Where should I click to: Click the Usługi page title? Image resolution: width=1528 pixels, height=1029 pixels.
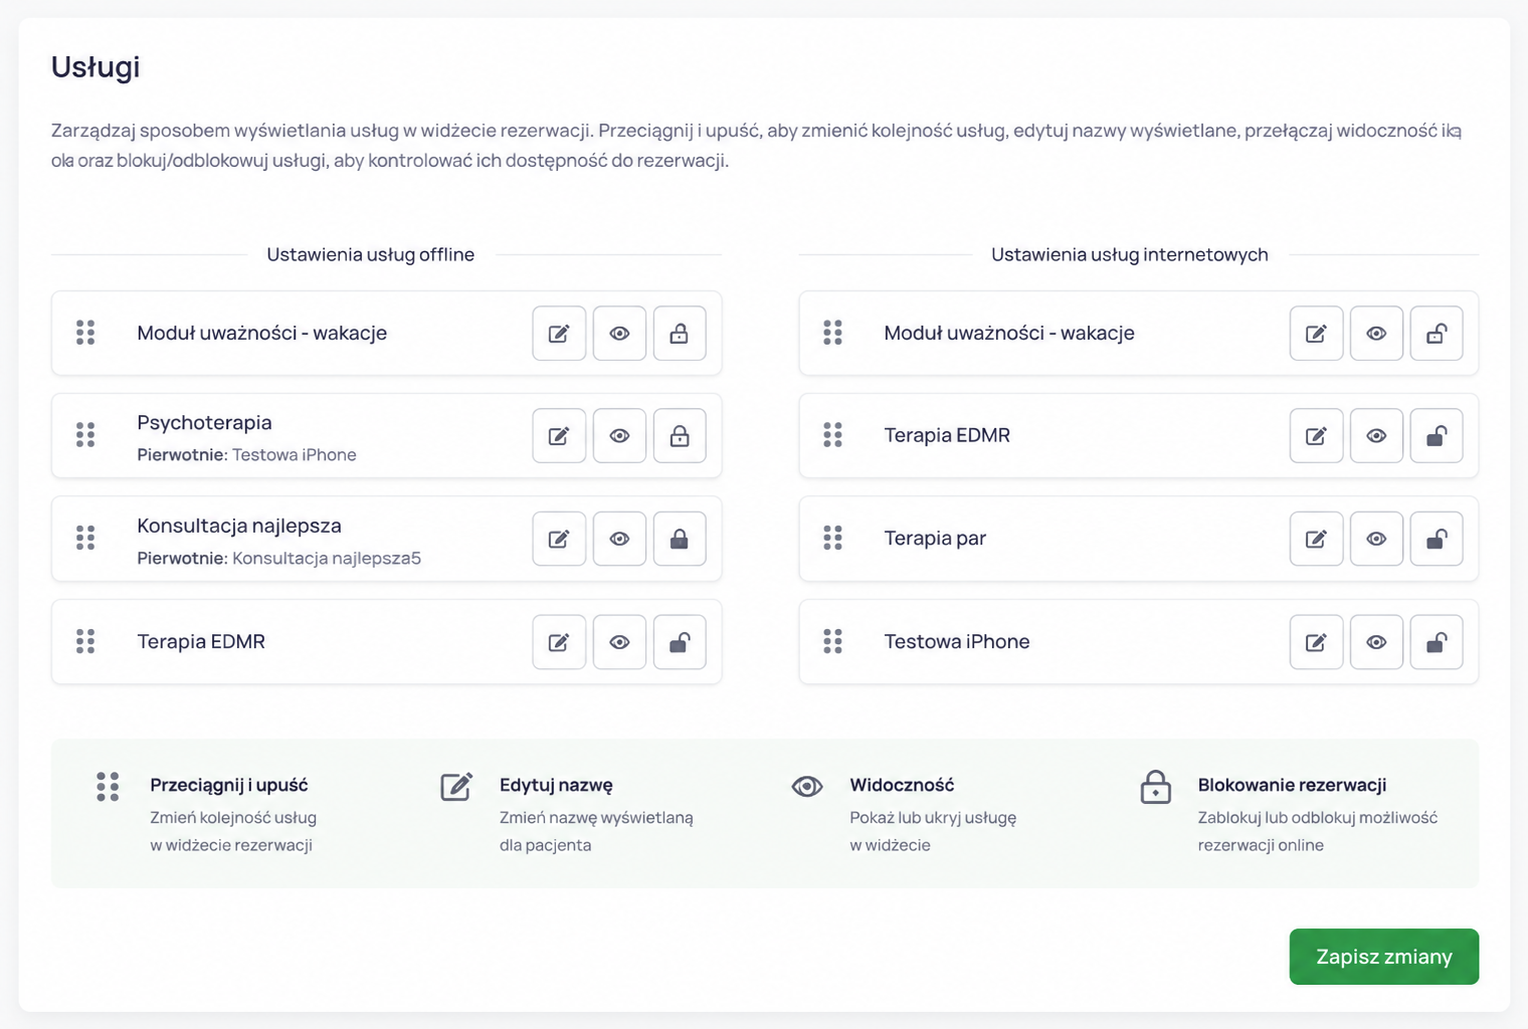(x=96, y=67)
